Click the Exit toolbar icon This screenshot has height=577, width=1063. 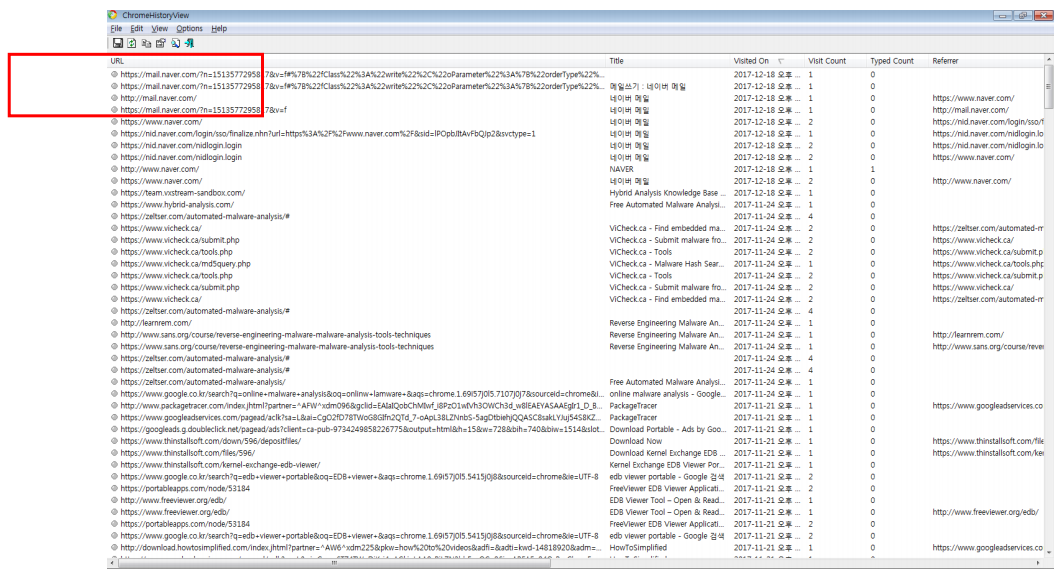[190, 43]
